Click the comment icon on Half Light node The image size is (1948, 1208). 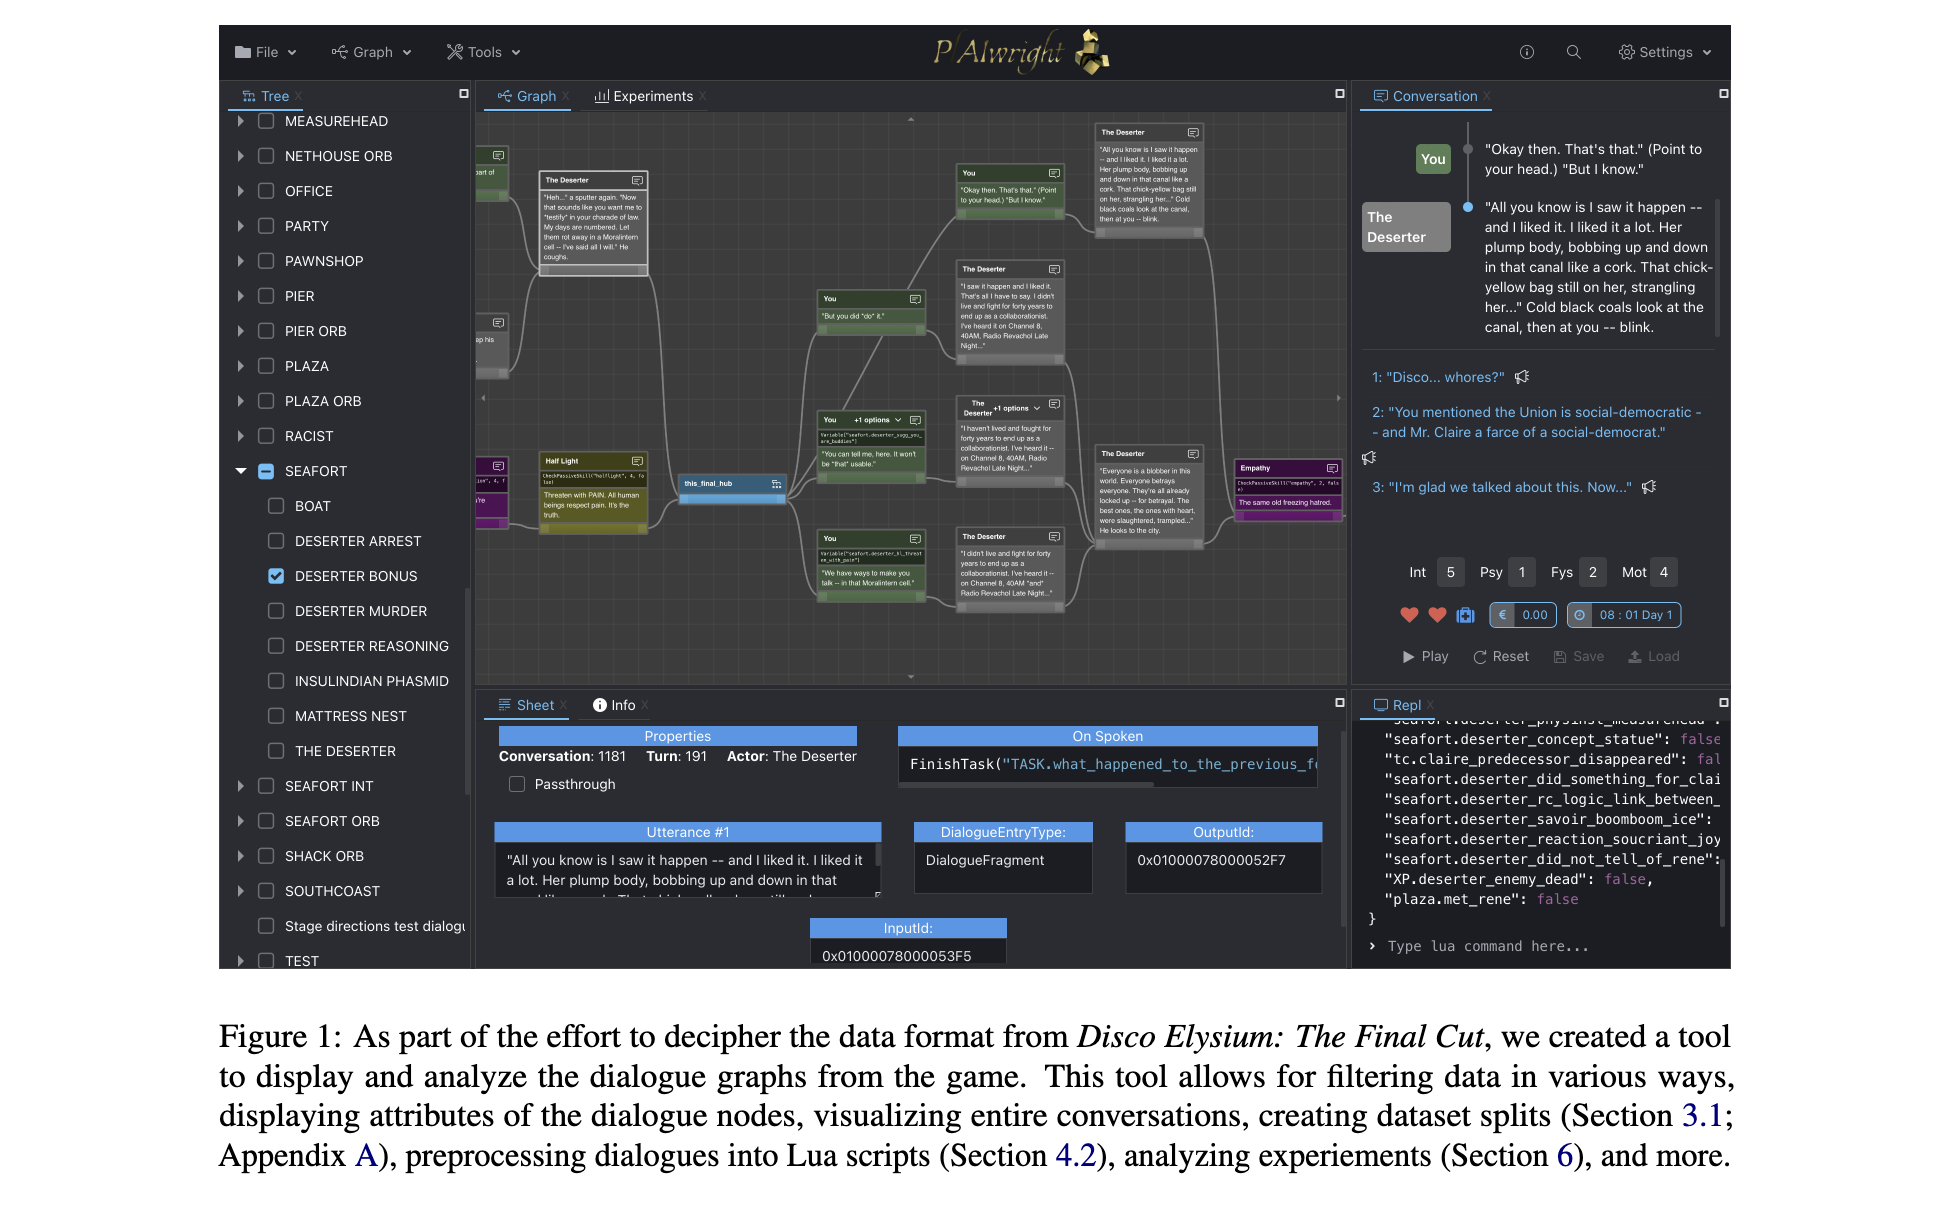coord(637,461)
